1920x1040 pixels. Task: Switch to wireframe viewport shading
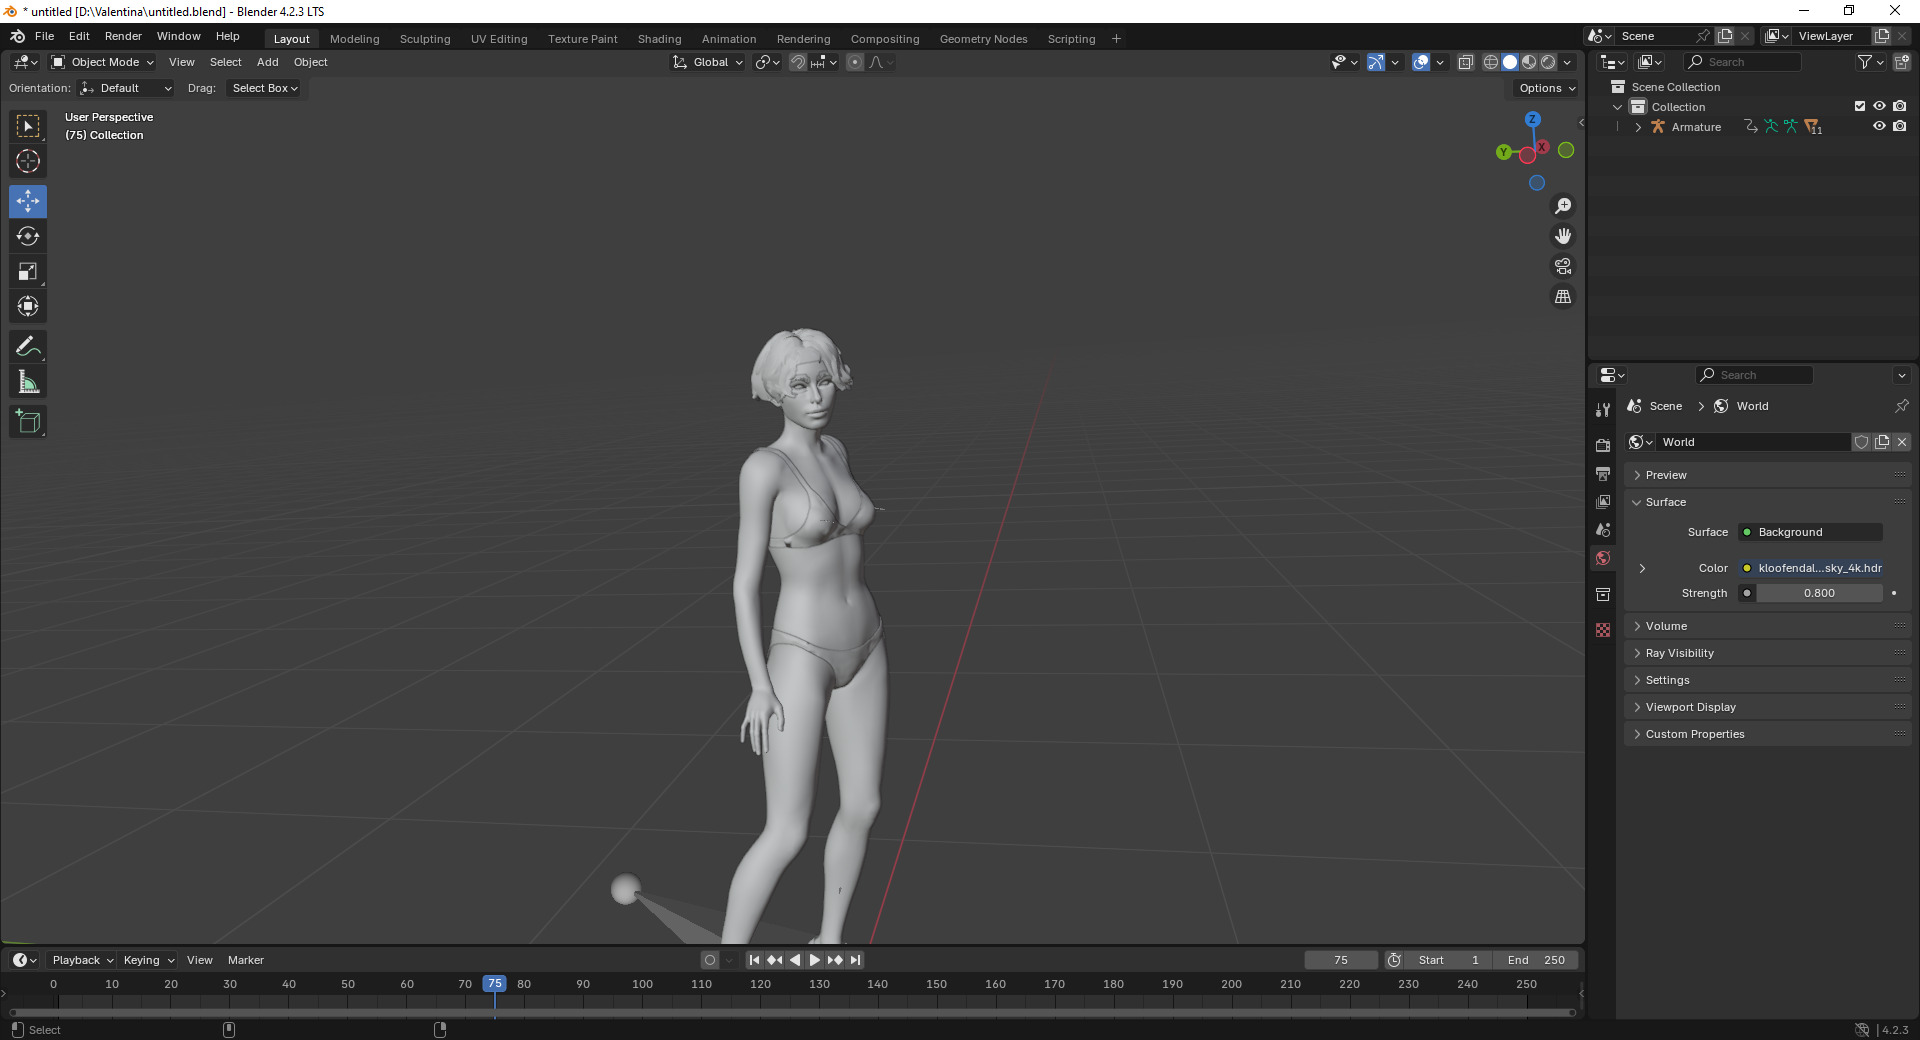click(1491, 62)
